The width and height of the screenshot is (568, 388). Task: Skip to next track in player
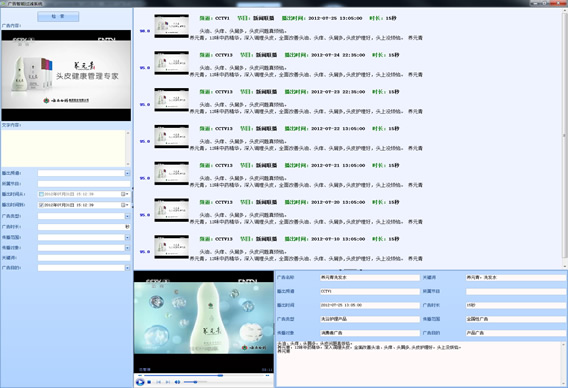[168, 382]
